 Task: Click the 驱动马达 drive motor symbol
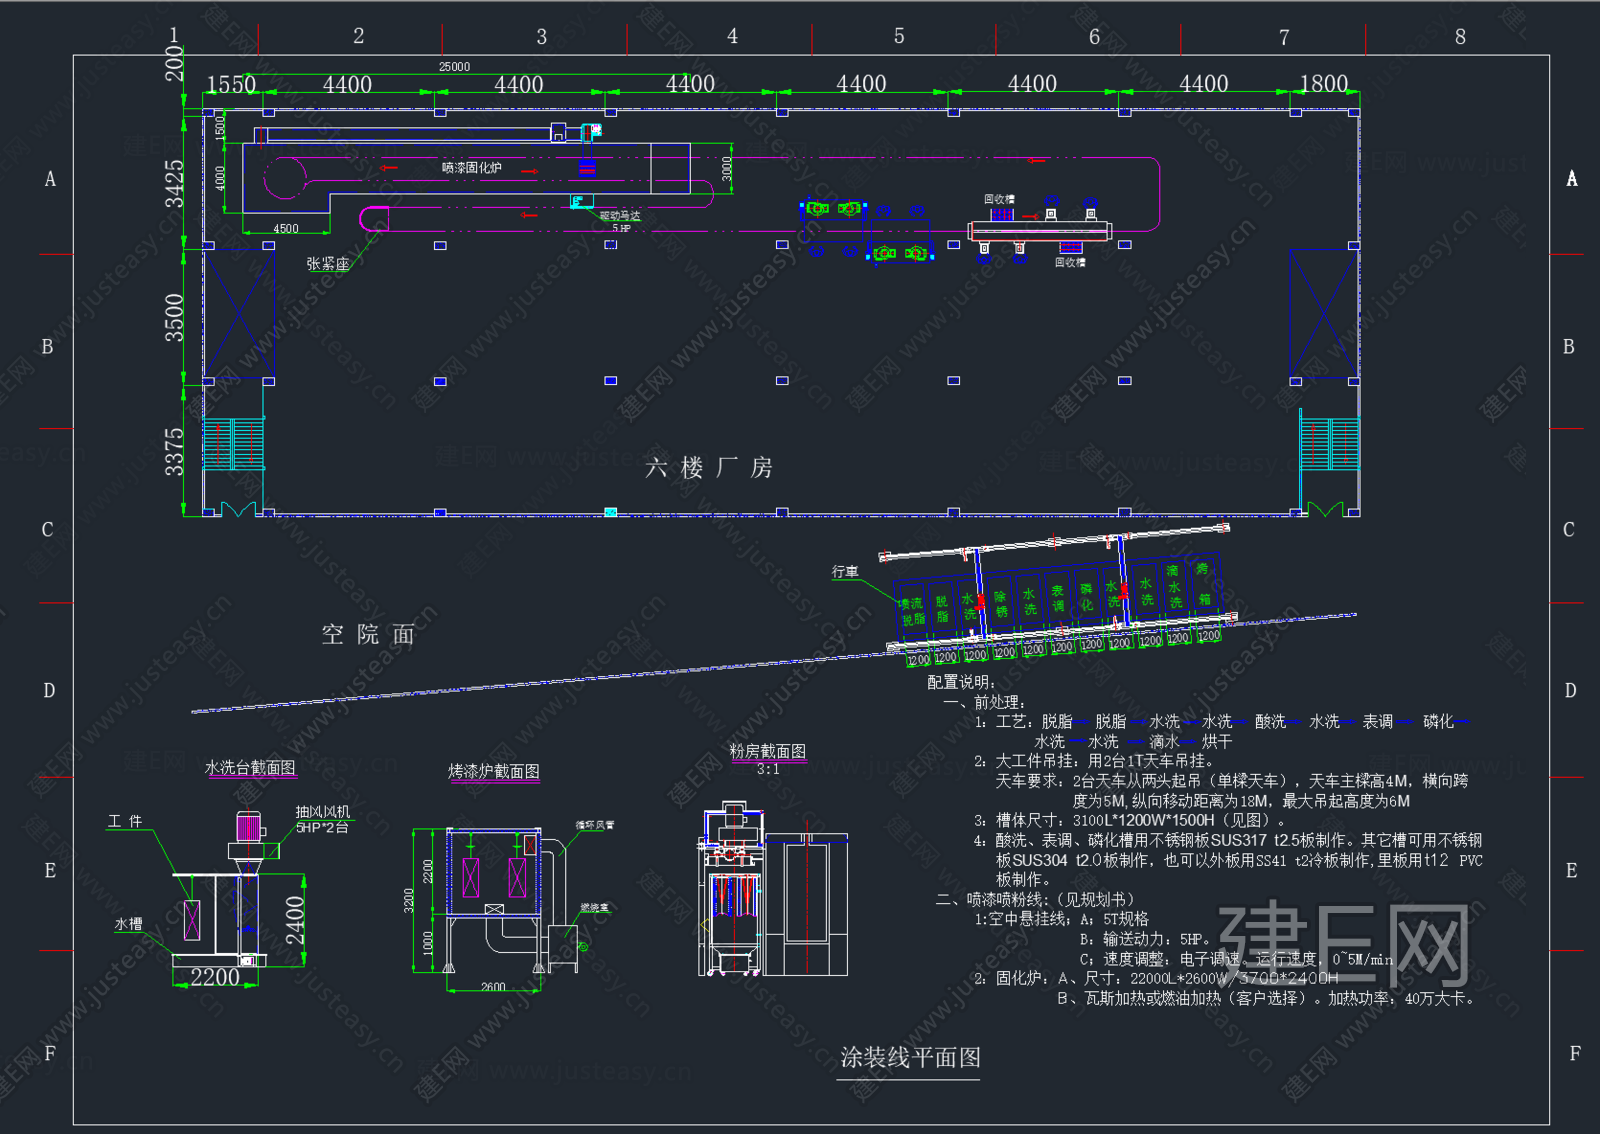(x=581, y=202)
